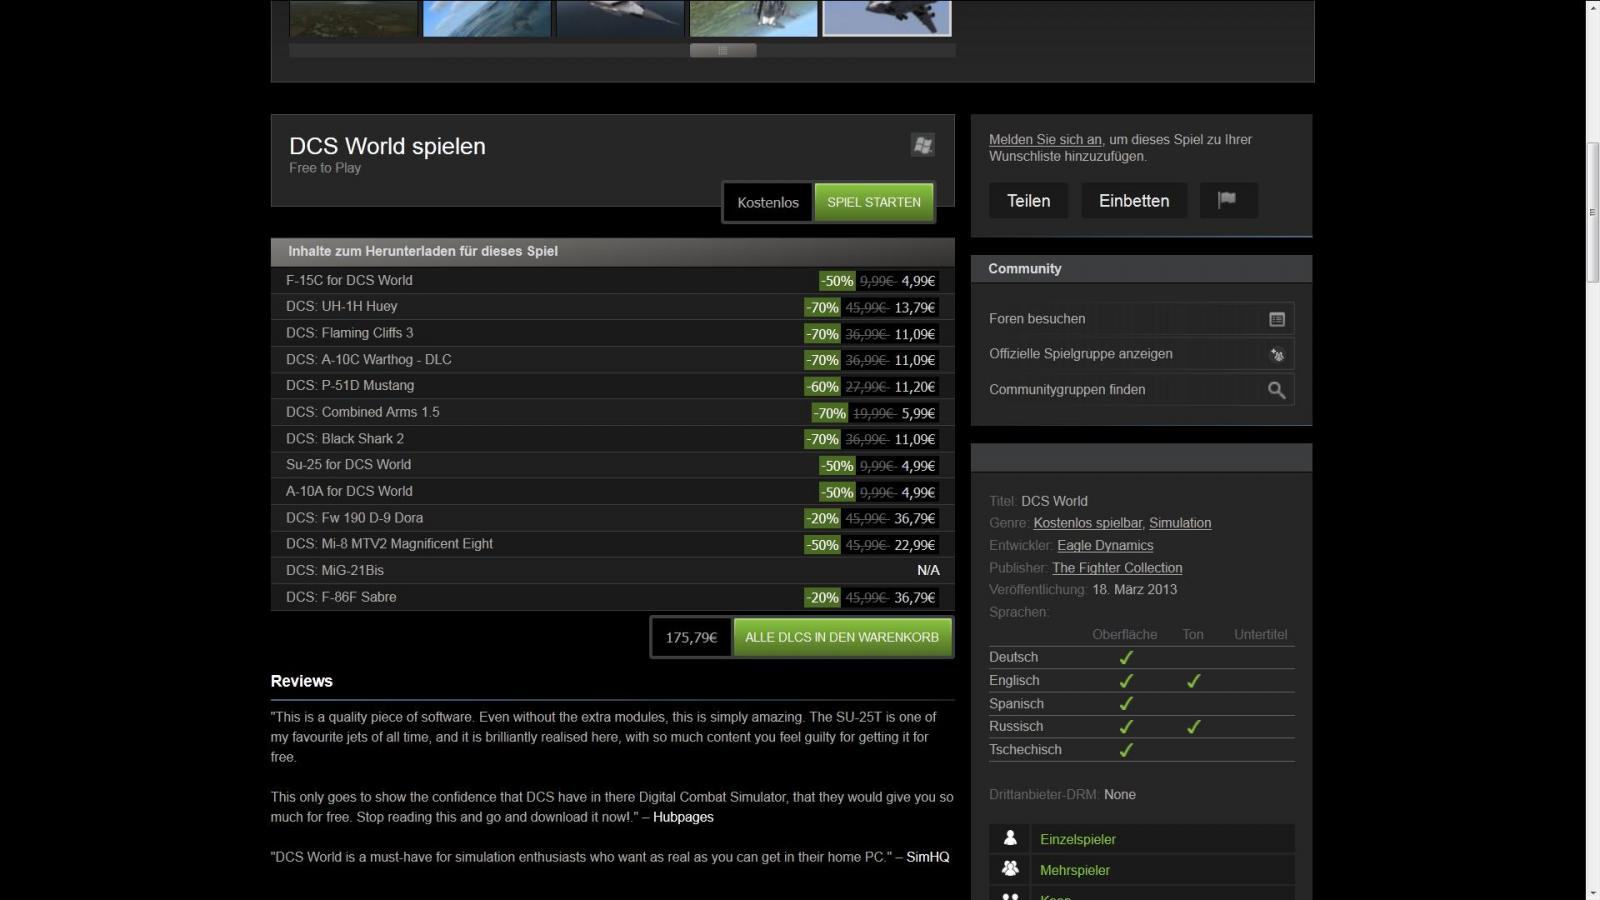Open the Kostenlos spielbar genre link
Viewport: 1600px width, 900px height.
[x=1088, y=523]
